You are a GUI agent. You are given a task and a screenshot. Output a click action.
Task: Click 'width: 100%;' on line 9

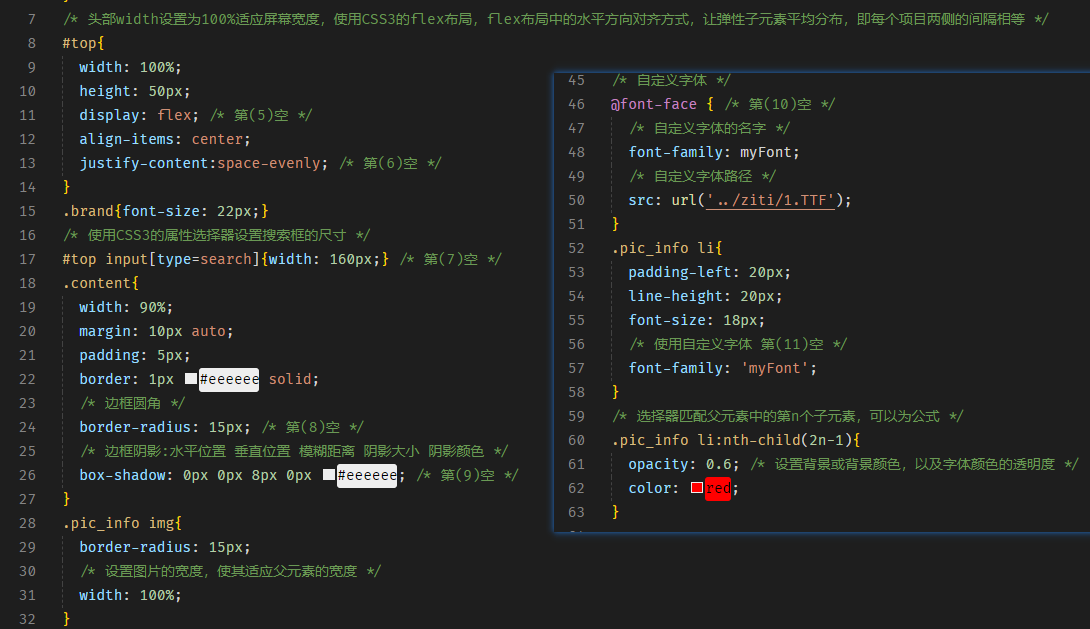click(x=130, y=67)
